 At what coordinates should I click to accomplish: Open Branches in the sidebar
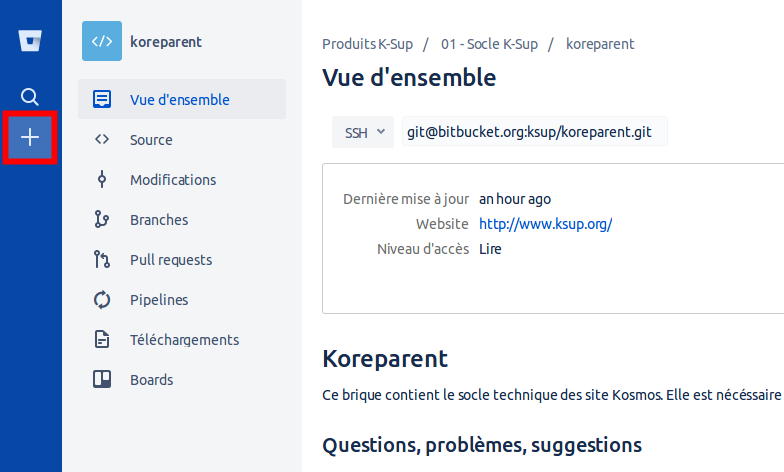tap(182, 219)
